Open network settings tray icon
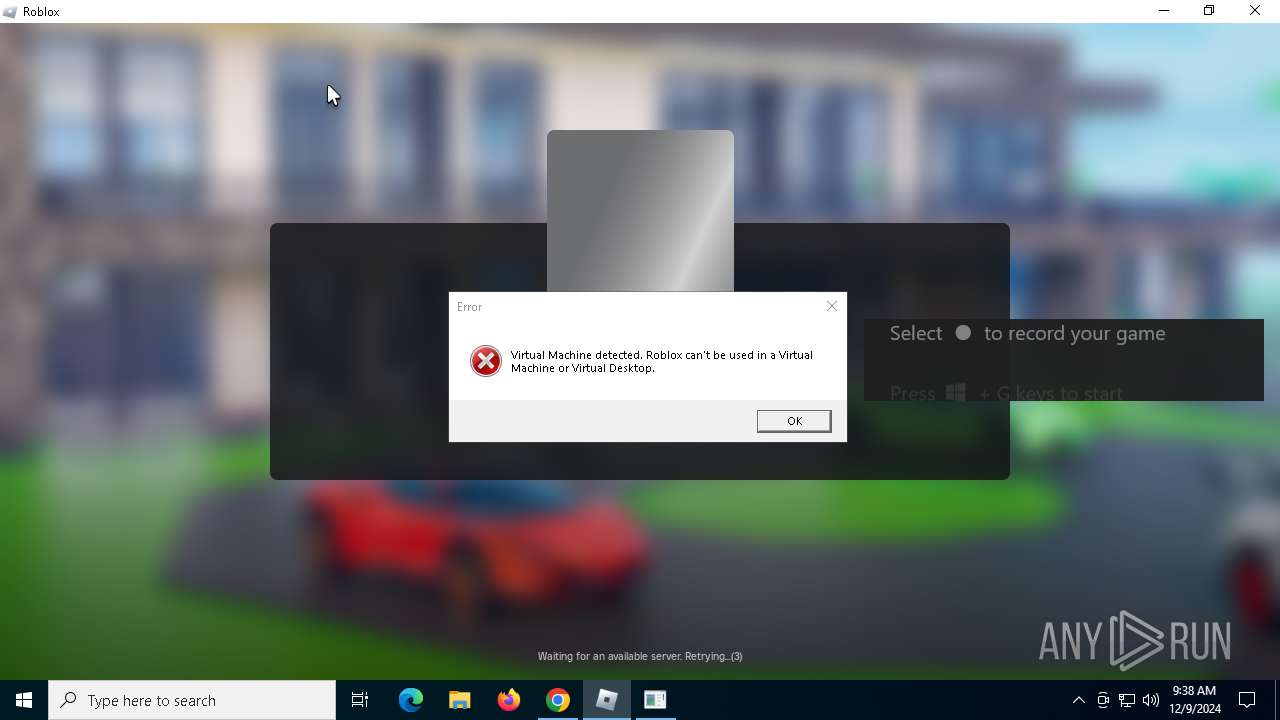The image size is (1280, 720). [x=1127, y=700]
